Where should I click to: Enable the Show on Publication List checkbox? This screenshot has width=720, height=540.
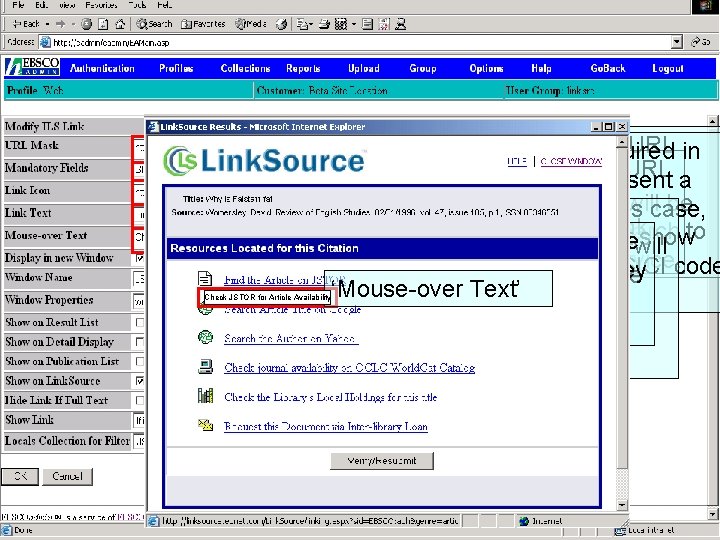tap(140, 361)
